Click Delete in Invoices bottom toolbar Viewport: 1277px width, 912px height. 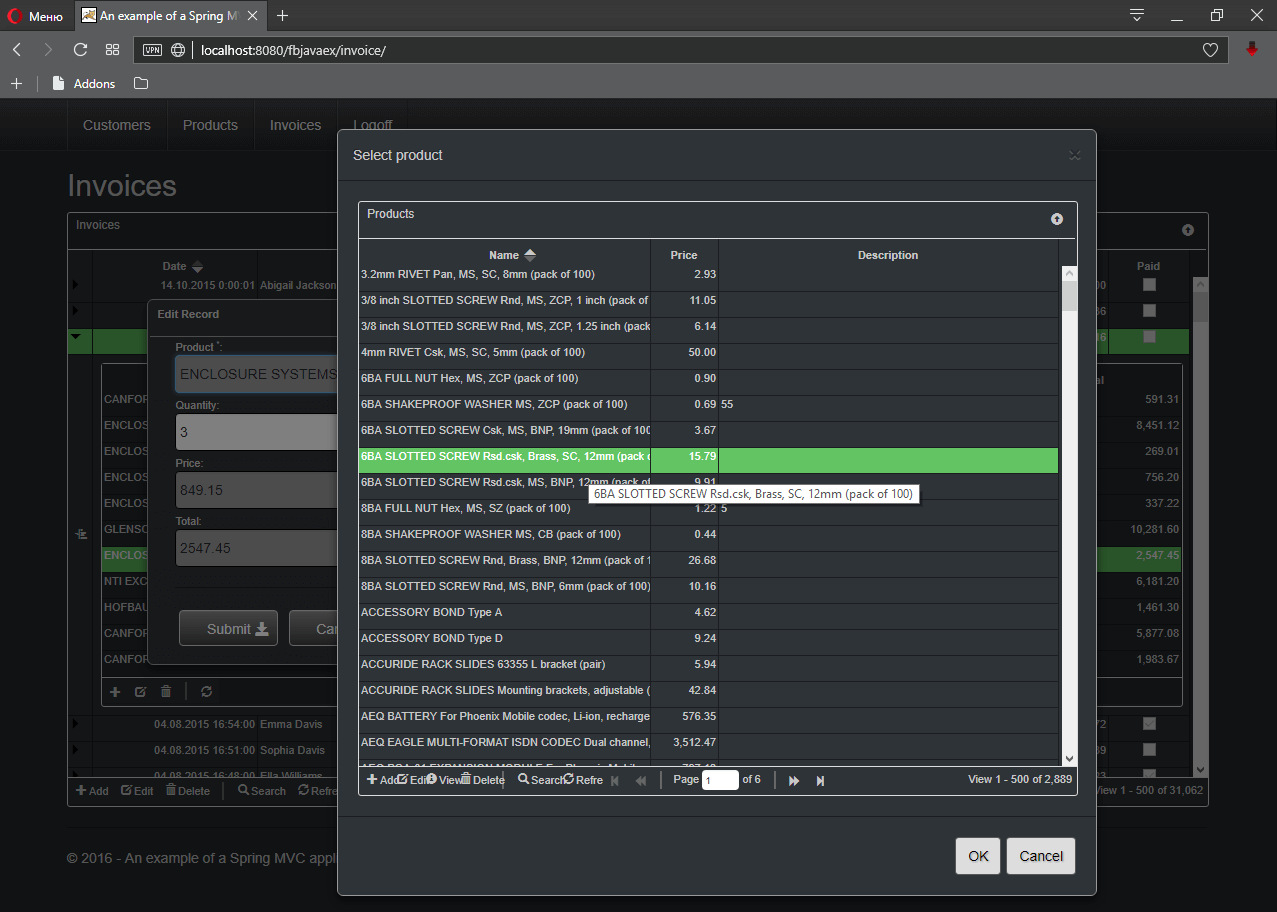coord(188,791)
